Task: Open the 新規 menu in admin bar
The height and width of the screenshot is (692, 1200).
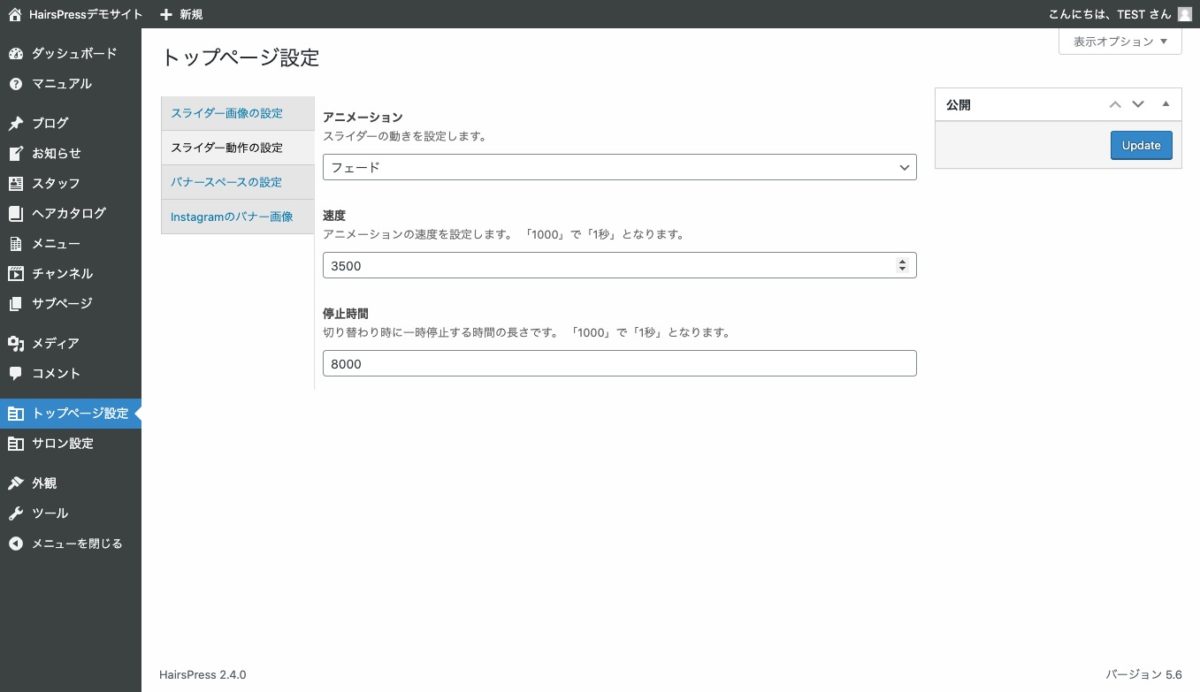Action: point(181,14)
